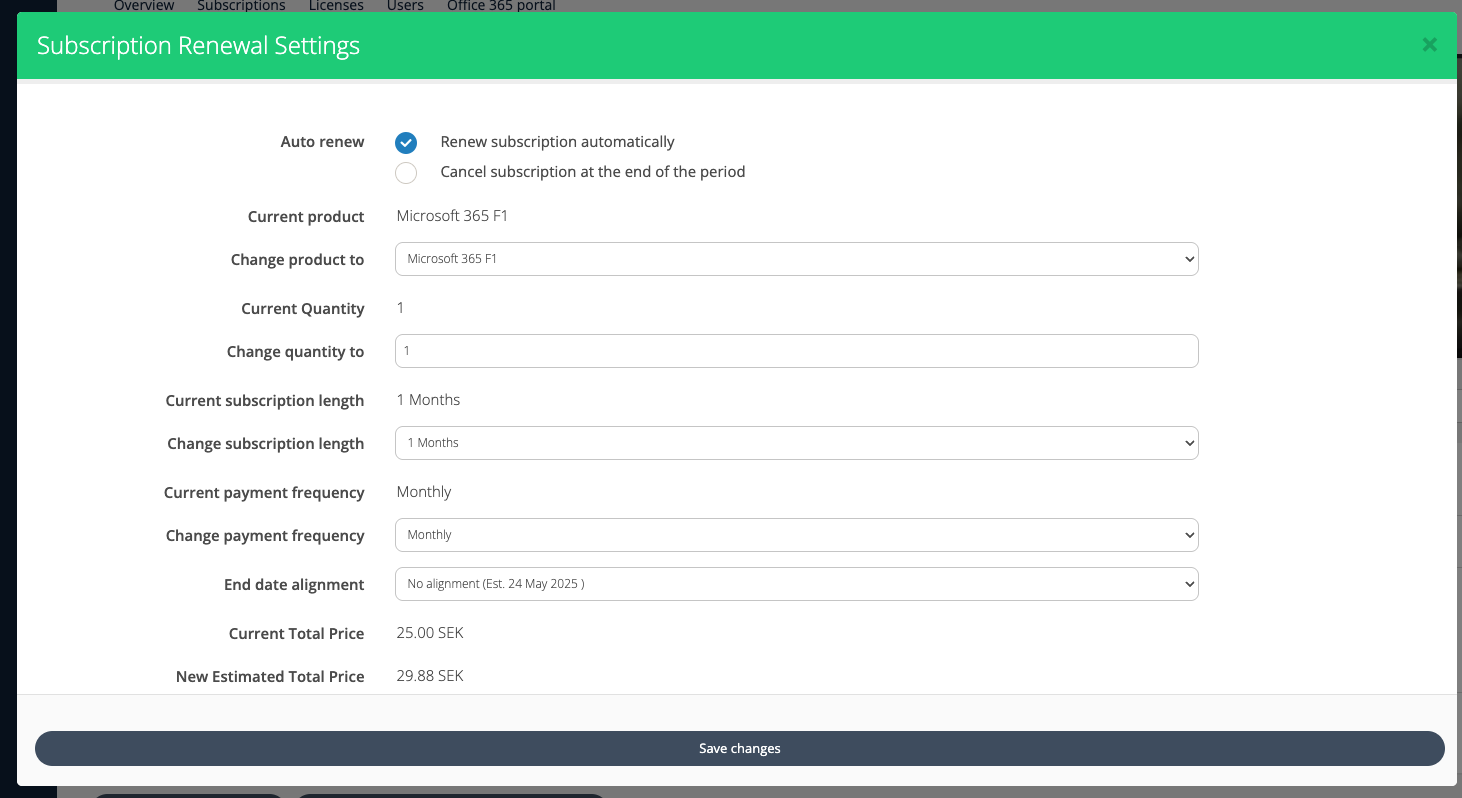1462x798 pixels.
Task: Enable Renew subscription automatically
Action: (x=406, y=142)
